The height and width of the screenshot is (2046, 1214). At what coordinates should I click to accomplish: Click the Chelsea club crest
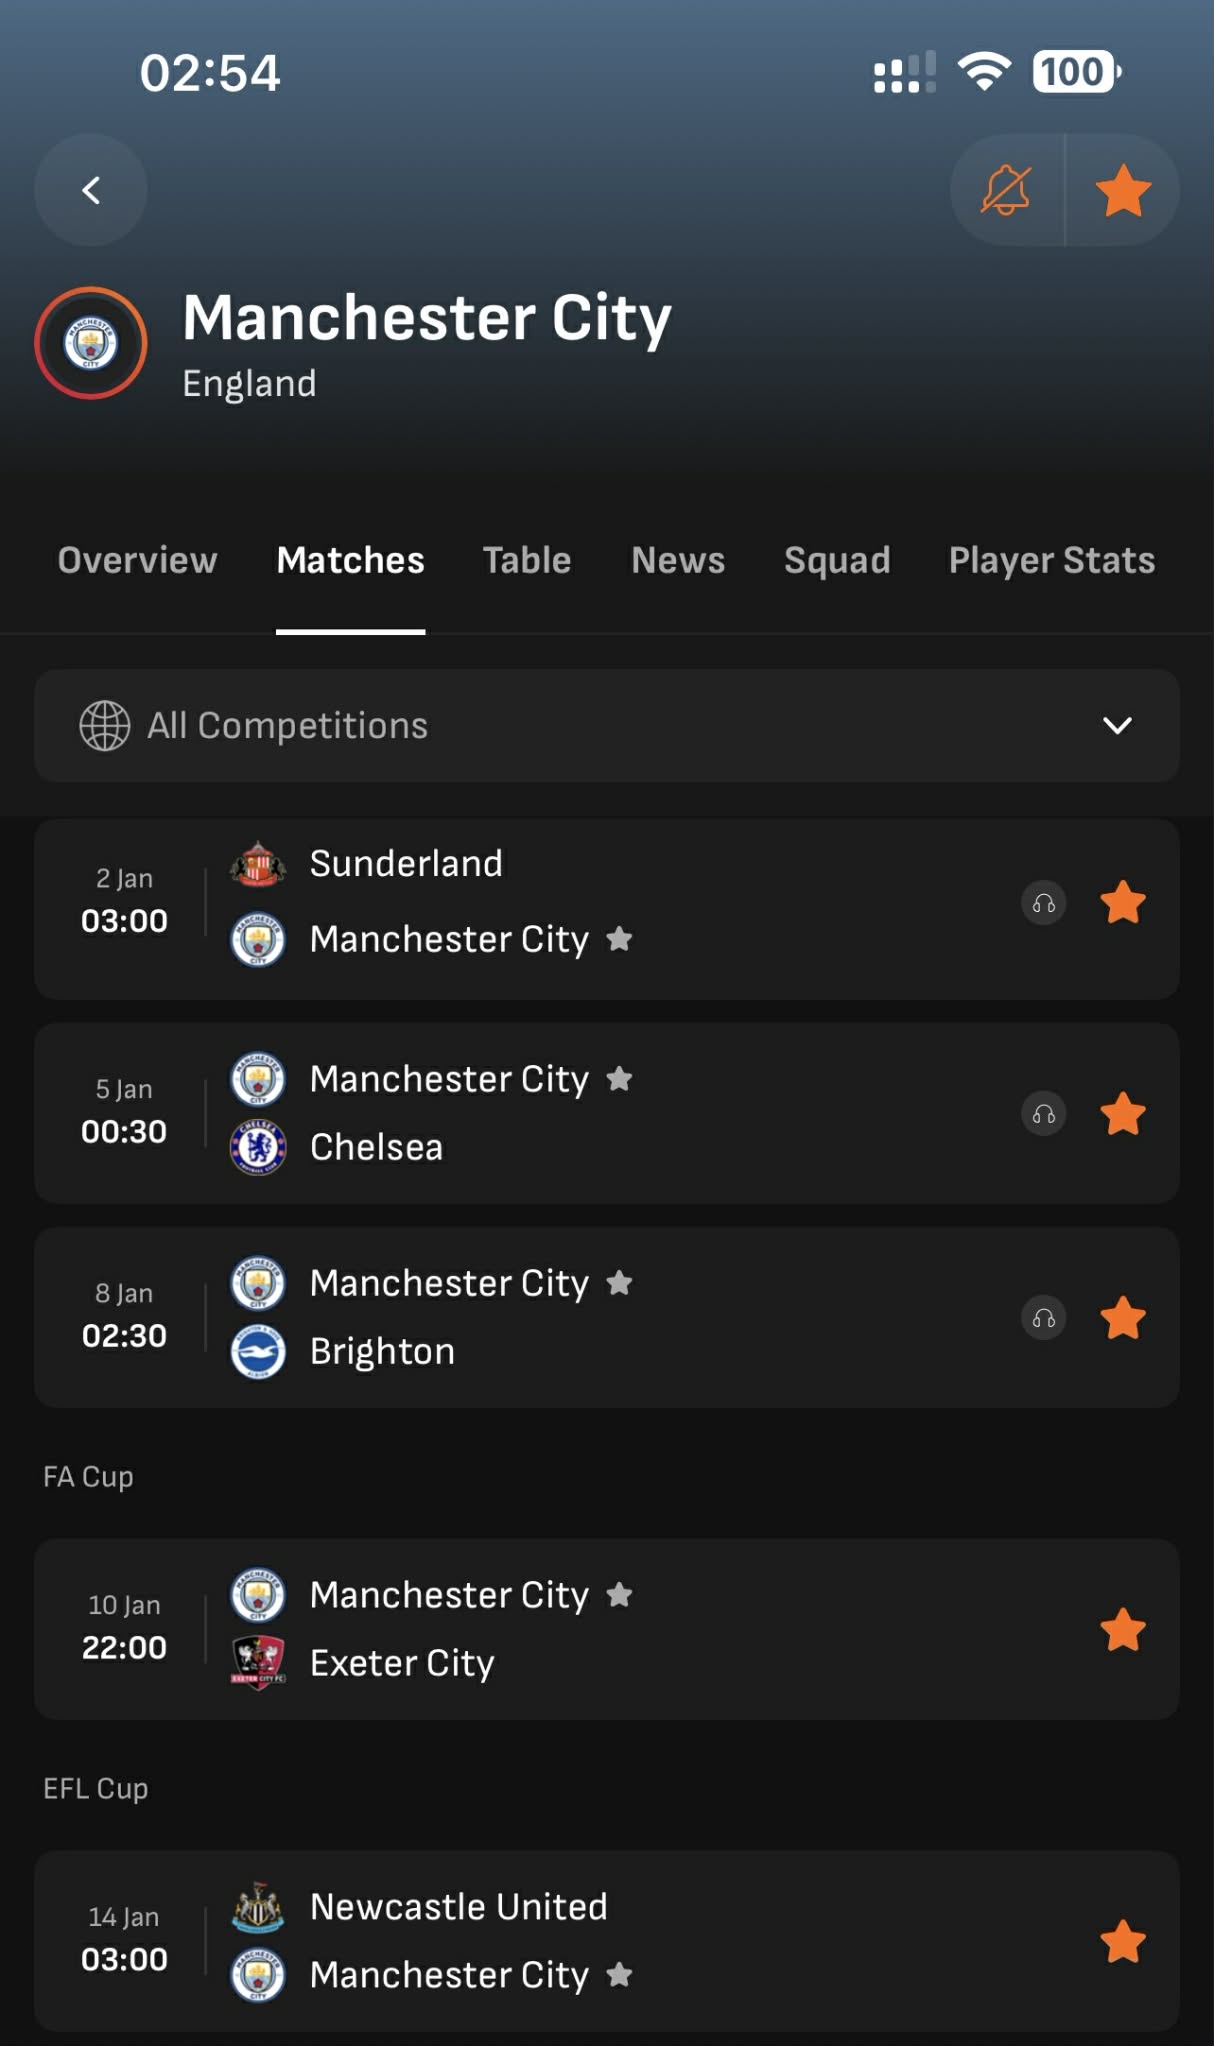pyautogui.click(x=258, y=1147)
